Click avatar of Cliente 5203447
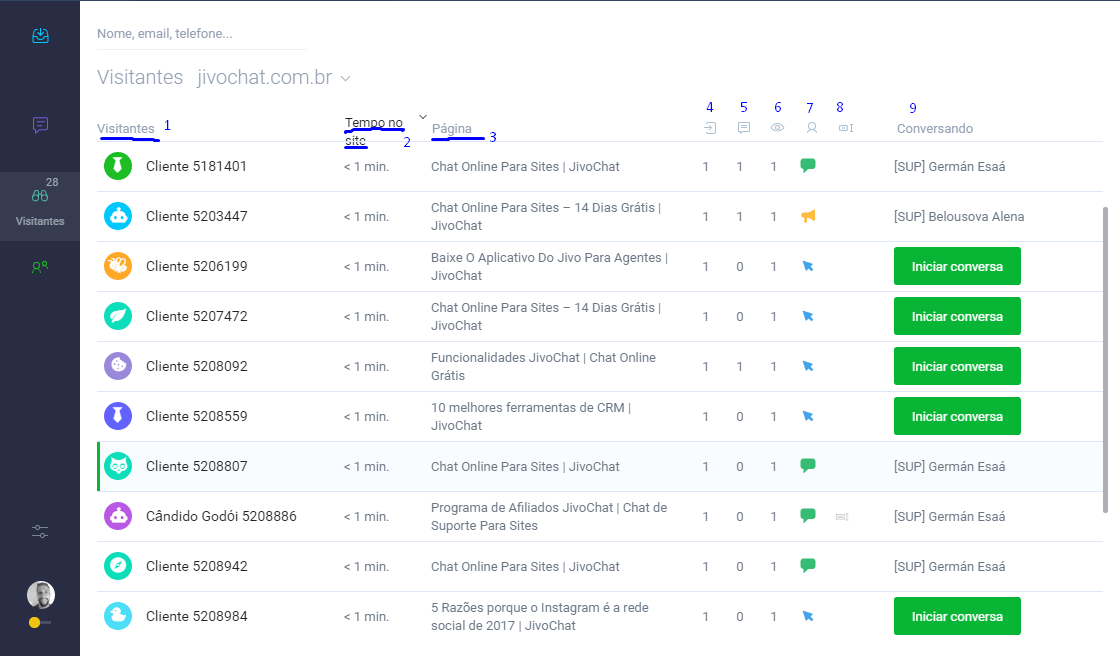This screenshot has width=1120, height=656. 118,217
